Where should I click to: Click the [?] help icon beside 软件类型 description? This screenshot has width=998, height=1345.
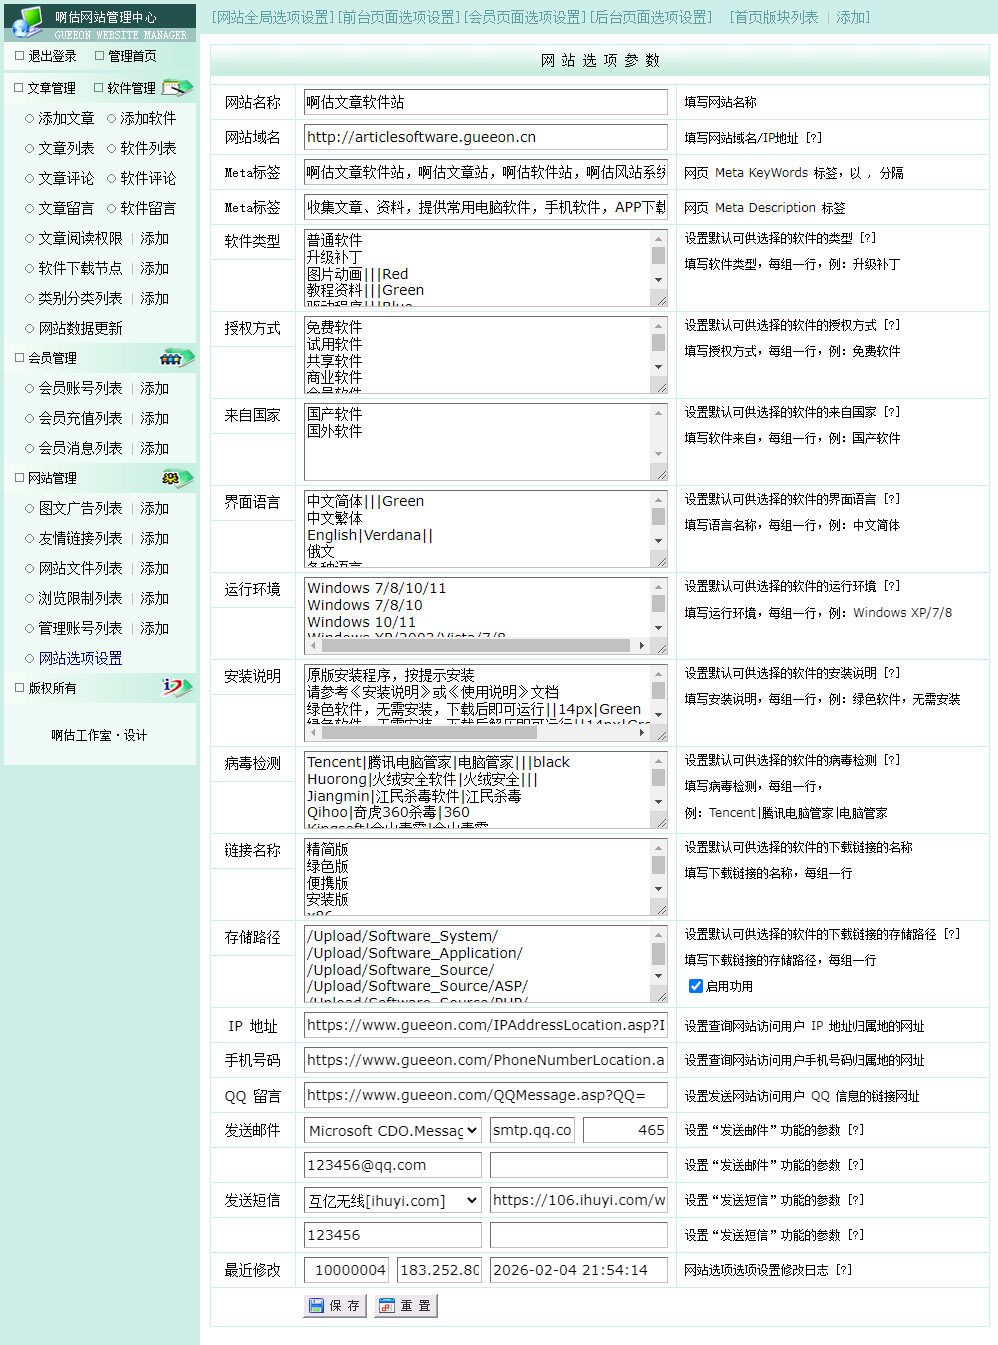coord(867,238)
